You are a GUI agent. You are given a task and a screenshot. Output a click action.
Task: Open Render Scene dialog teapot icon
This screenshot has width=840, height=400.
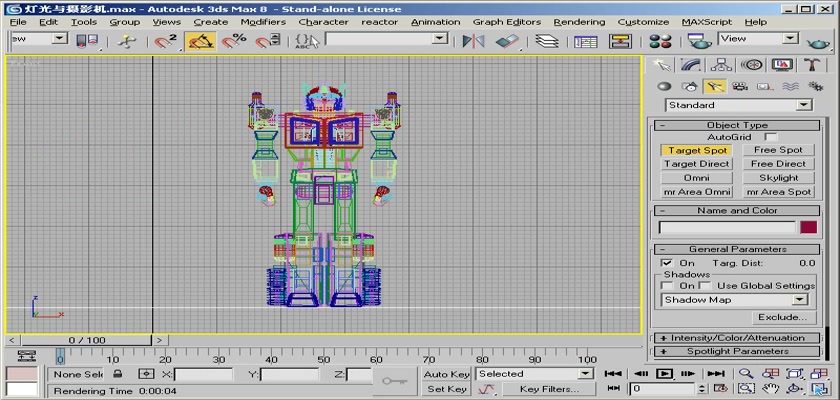(x=699, y=41)
